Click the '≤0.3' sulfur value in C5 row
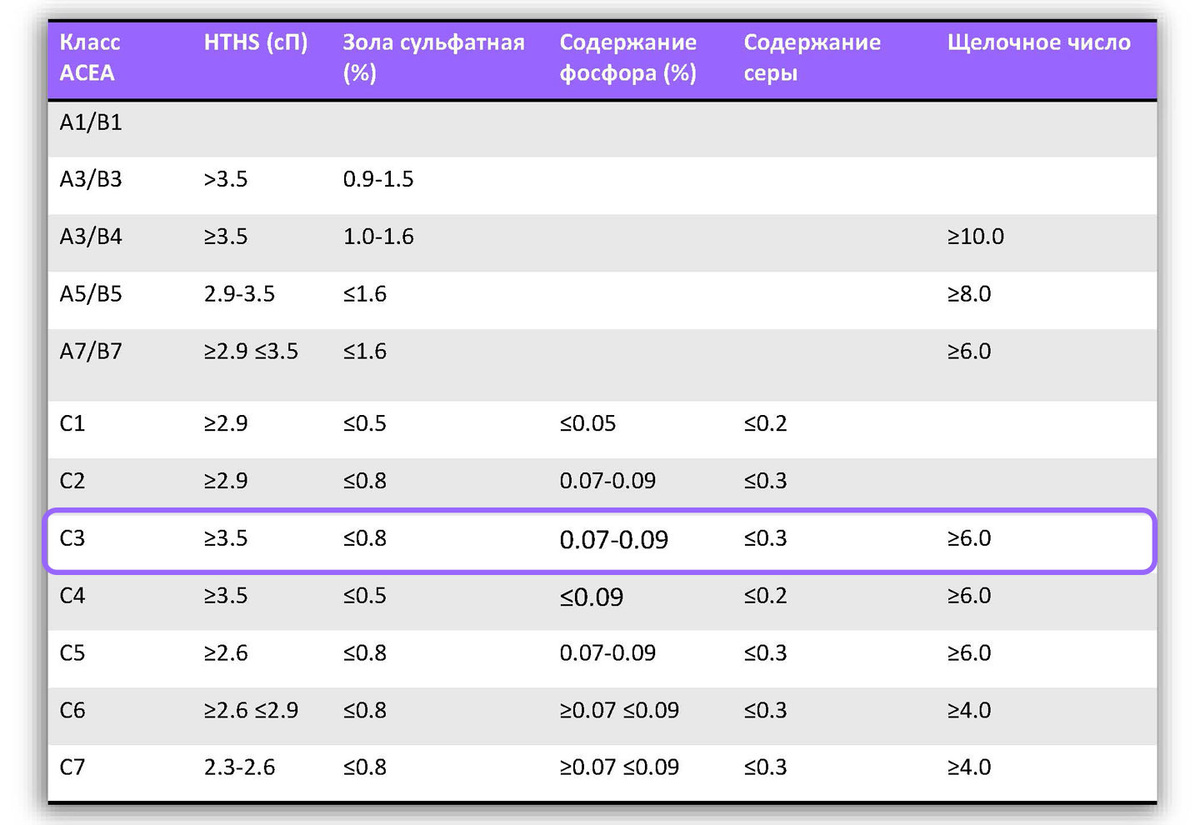Viewport: 1200px width, 825px height. pos(766,652)
